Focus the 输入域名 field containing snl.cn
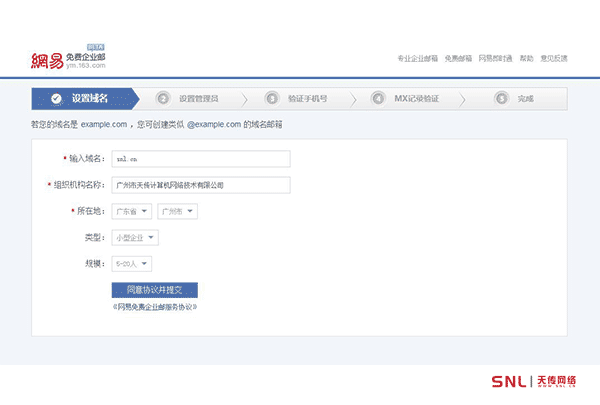The image size is (600, 405). pyautogui.click(x=201, y=159)
